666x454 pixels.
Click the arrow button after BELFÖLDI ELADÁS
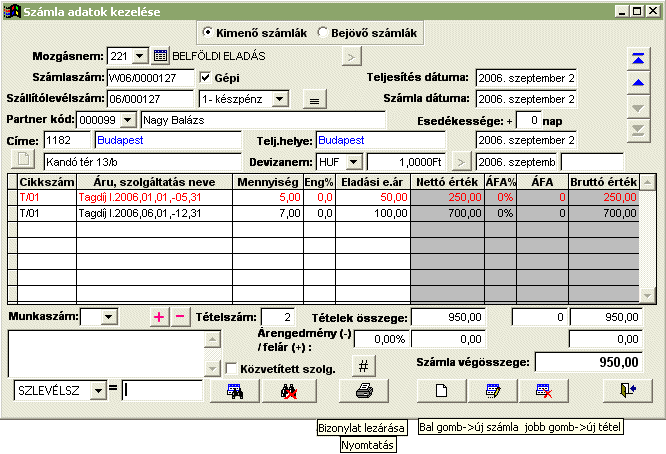[x=351, y=56]
